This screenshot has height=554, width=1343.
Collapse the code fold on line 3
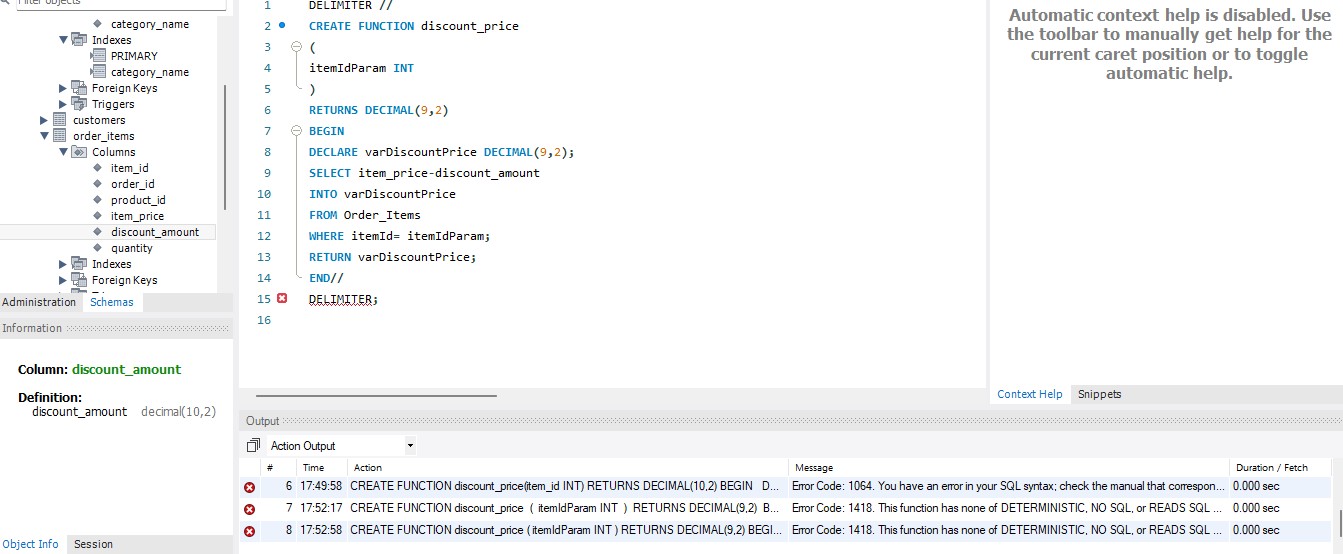click(x=296, y=47)
